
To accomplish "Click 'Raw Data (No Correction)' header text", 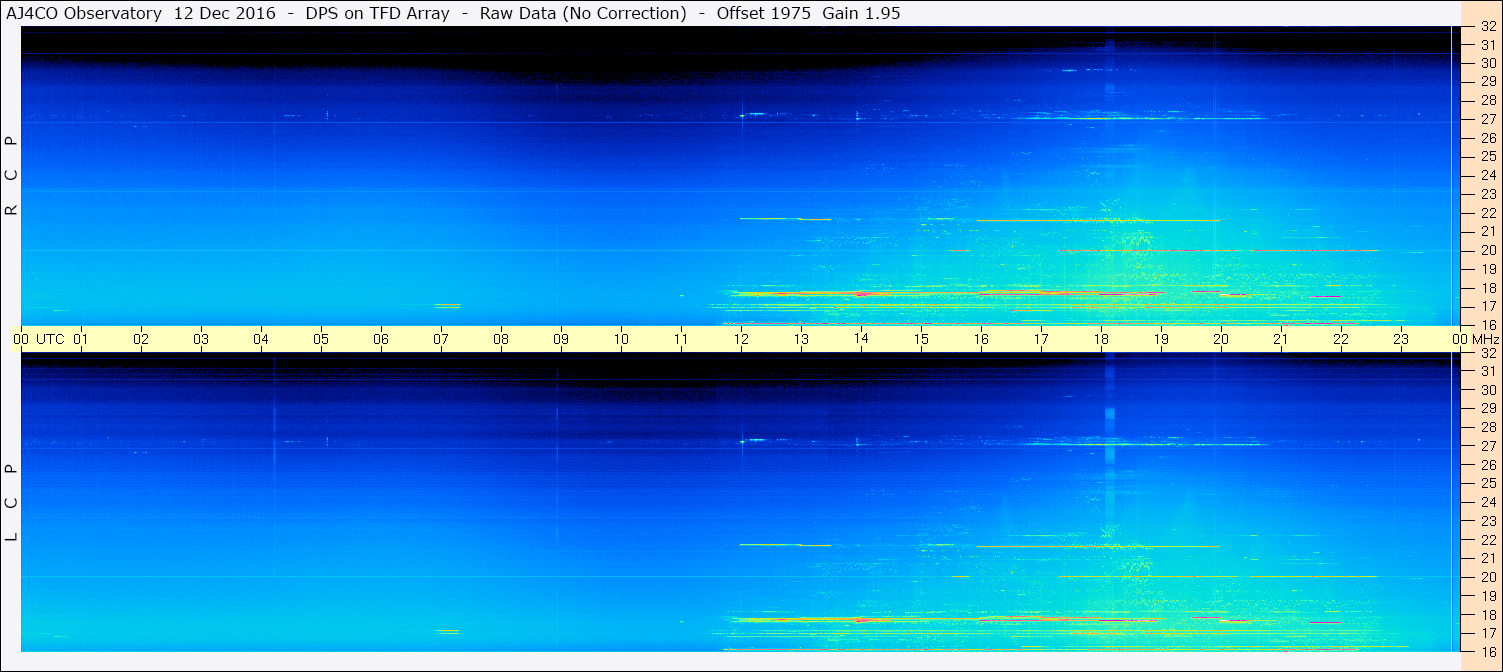I will point(583,13).
